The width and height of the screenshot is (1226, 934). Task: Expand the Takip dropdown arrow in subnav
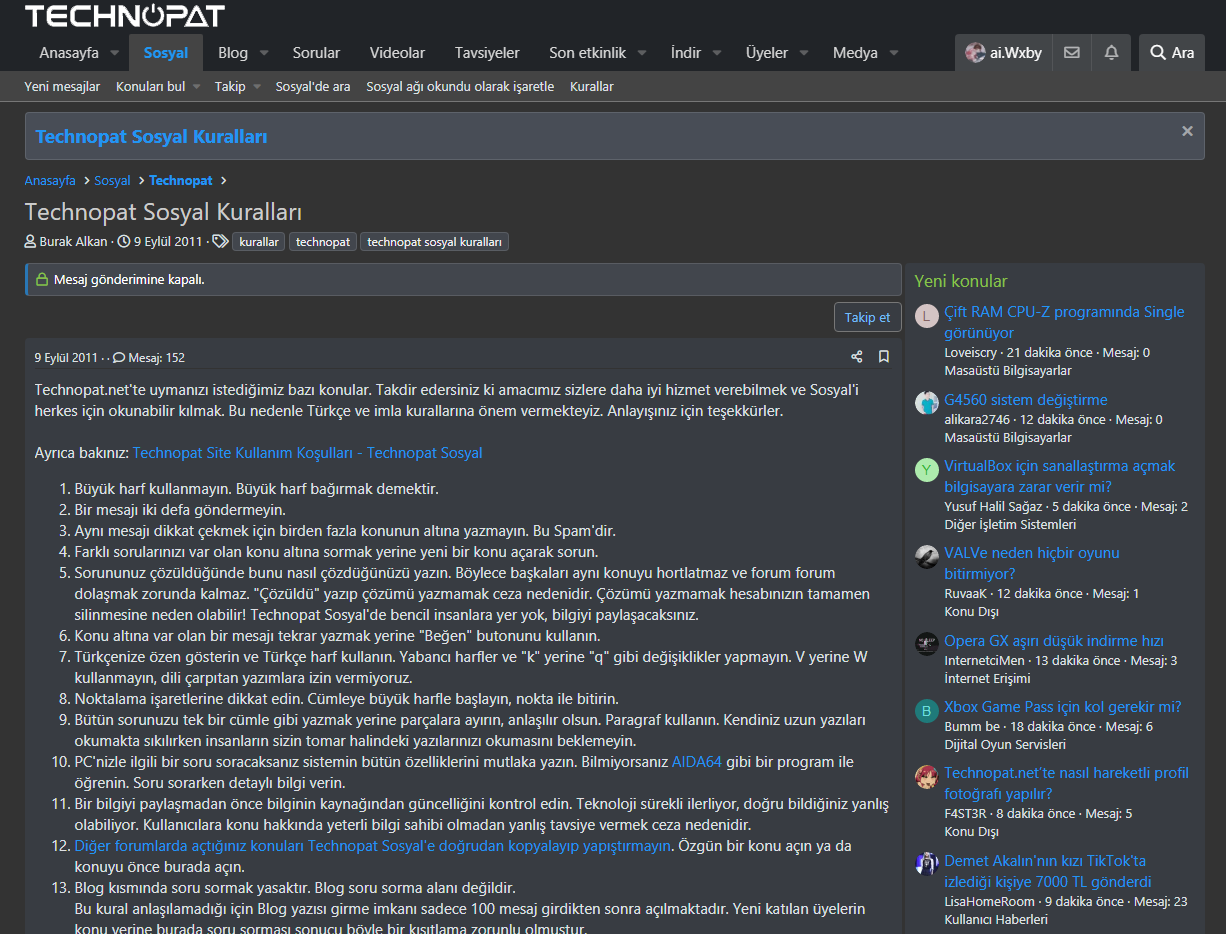coord(256,87)
